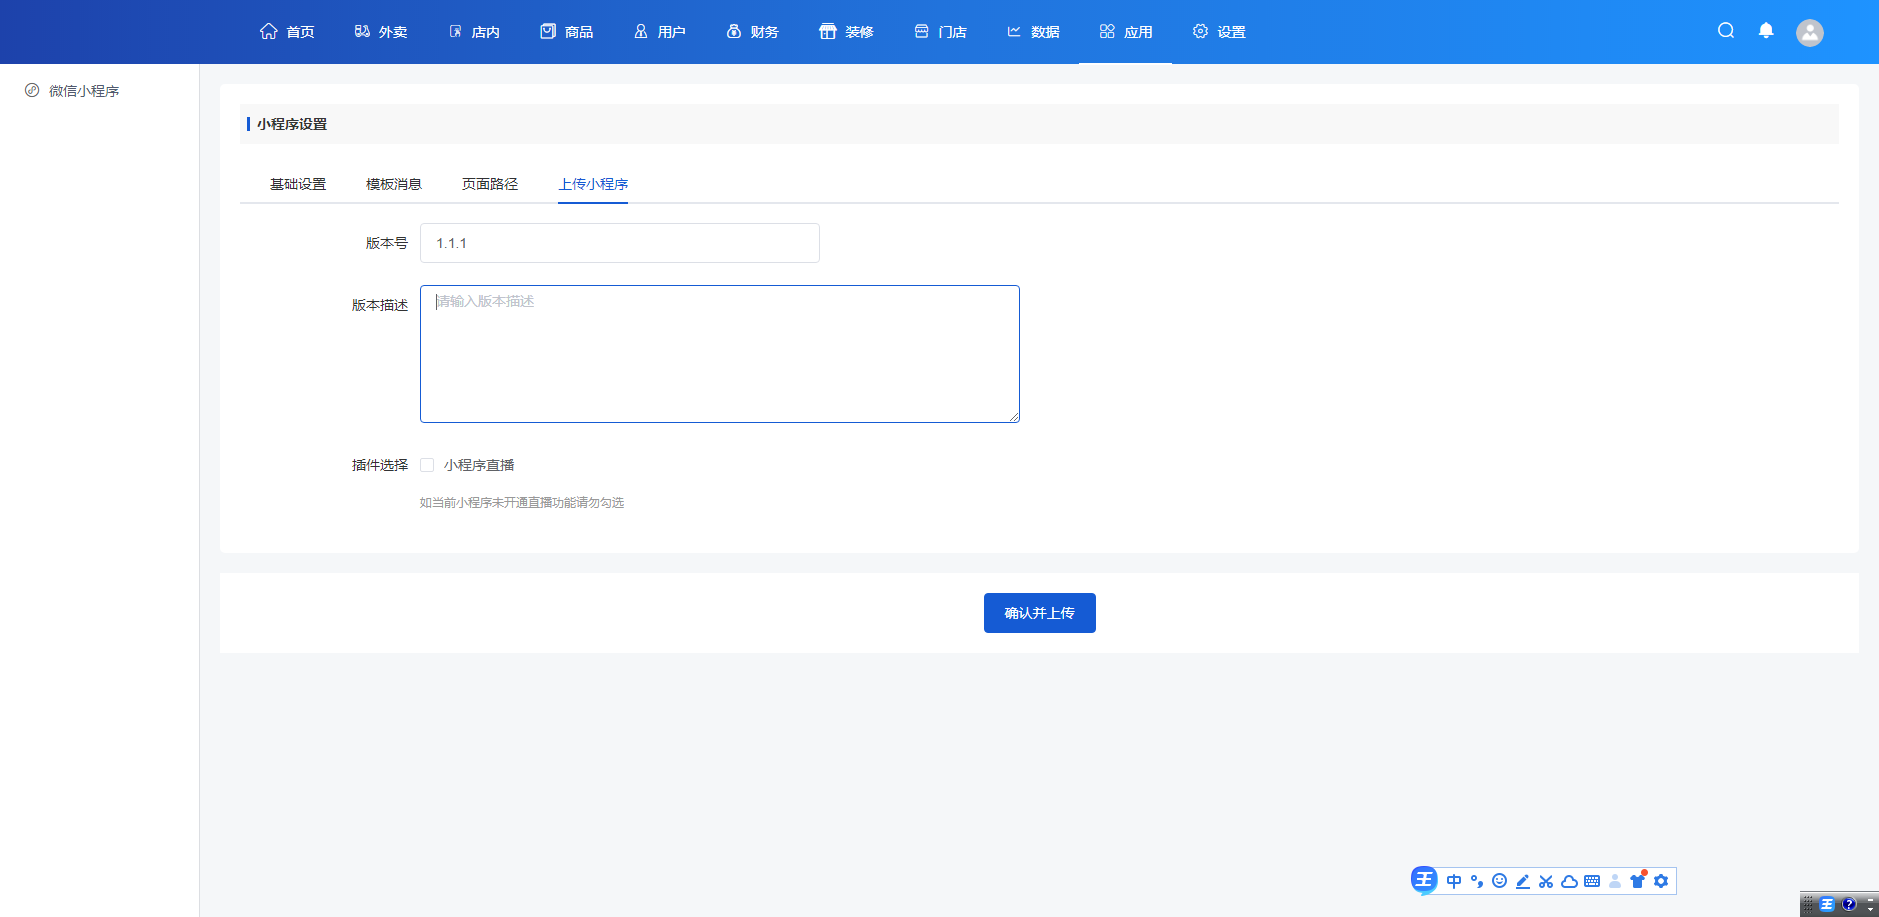Open IME toolbar settings gear
Image resolution: width=1879 pixels, height=917 pixels.
point(1661,881)
